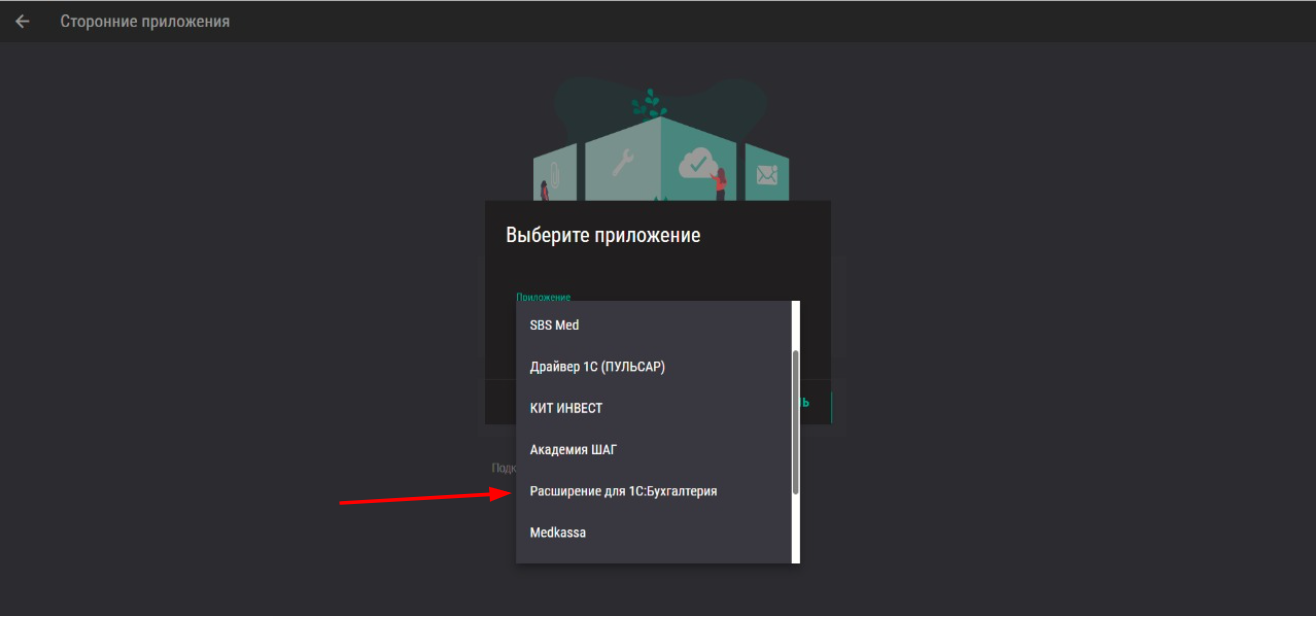Image resolution: width=1316 pixels, height=619 pixels.
Task: Click the Сторонние приложения page title
Action: pos(145,21)
